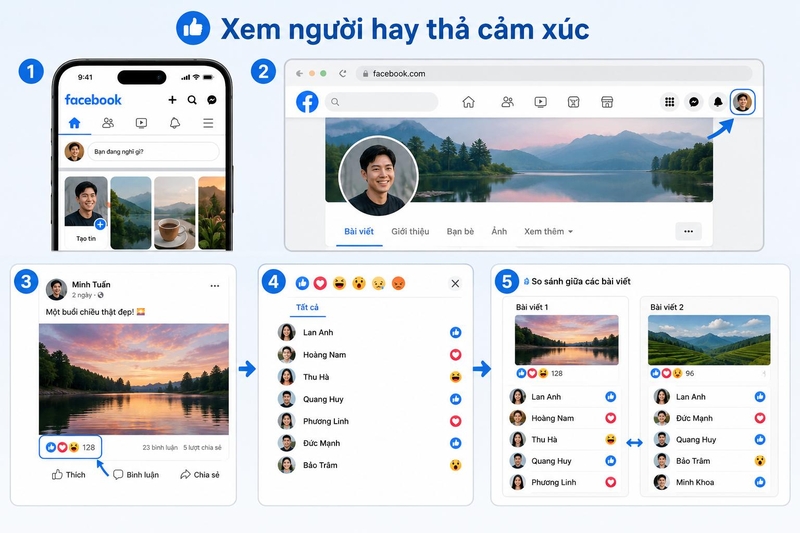This screenshot has height=533, width=800.
Task: Open the Video tab on phone Facebook
Action: click(x=141, y=123)
